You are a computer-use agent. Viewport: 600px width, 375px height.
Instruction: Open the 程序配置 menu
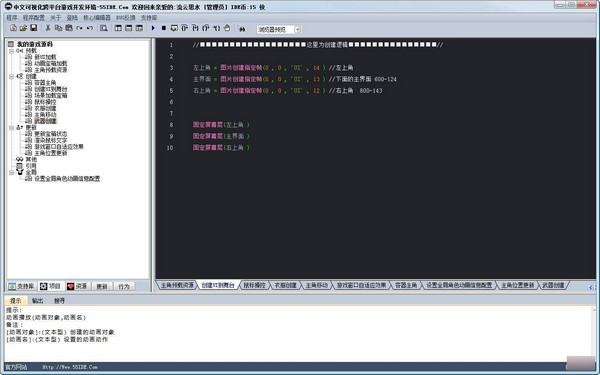point(34,18)
